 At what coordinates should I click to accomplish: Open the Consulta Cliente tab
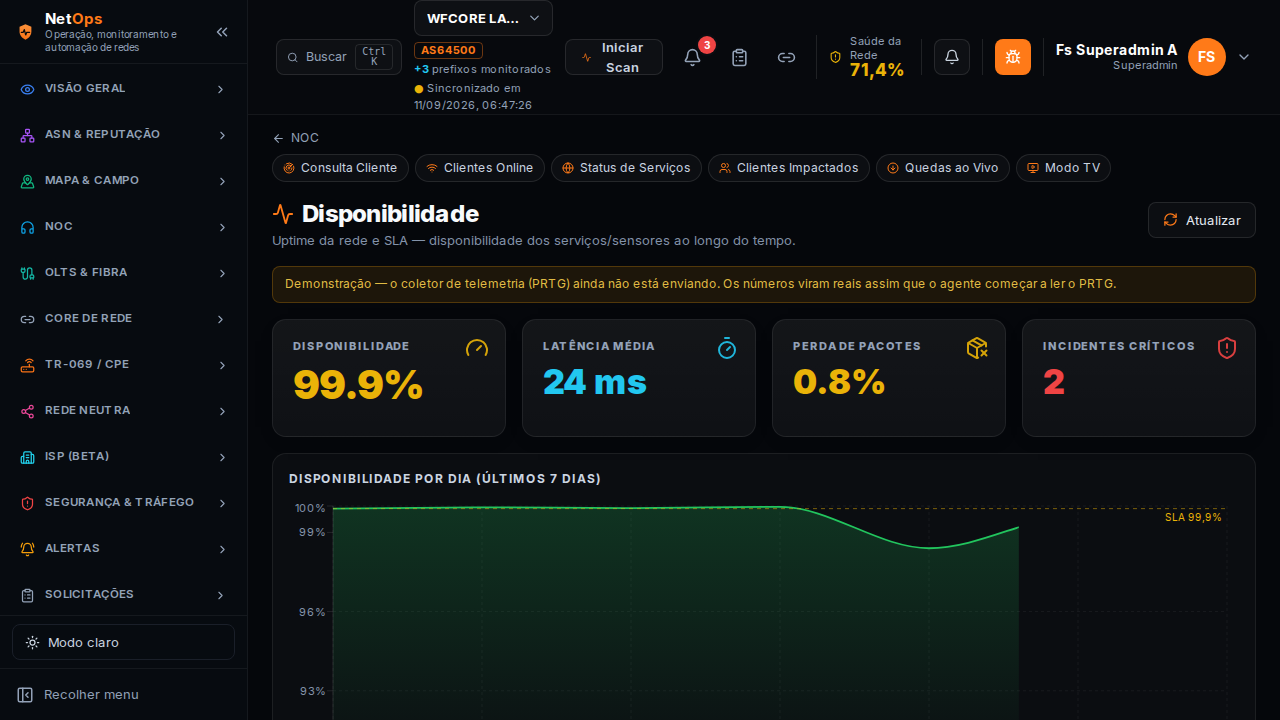[341, 168]
